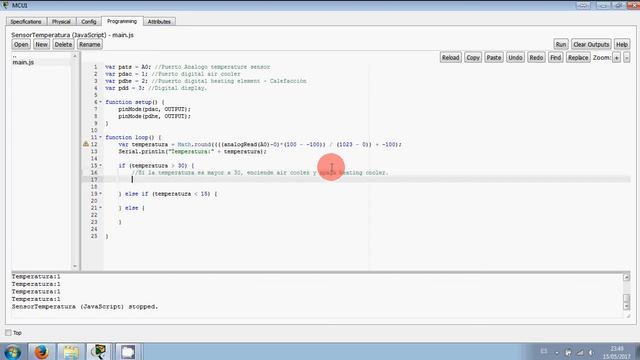Open the Windows Start menu
640x360 pixels.
[12, 352]
